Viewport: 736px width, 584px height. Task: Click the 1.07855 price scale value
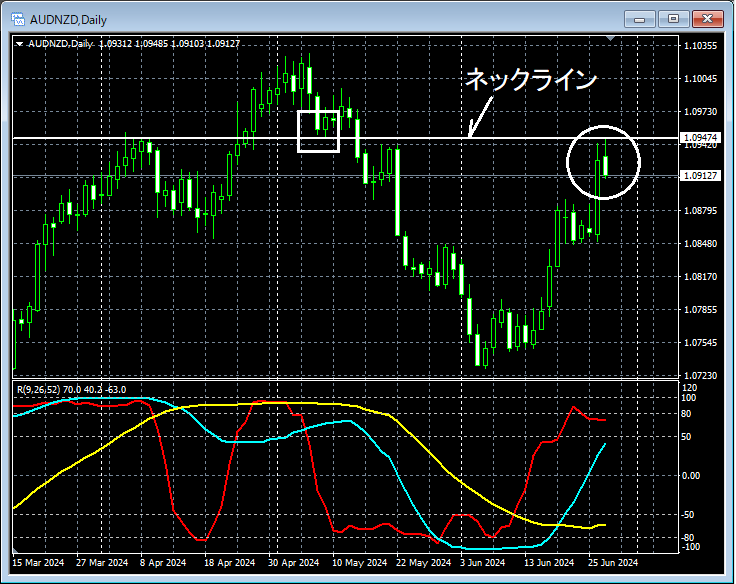click(x=700, y=309)
